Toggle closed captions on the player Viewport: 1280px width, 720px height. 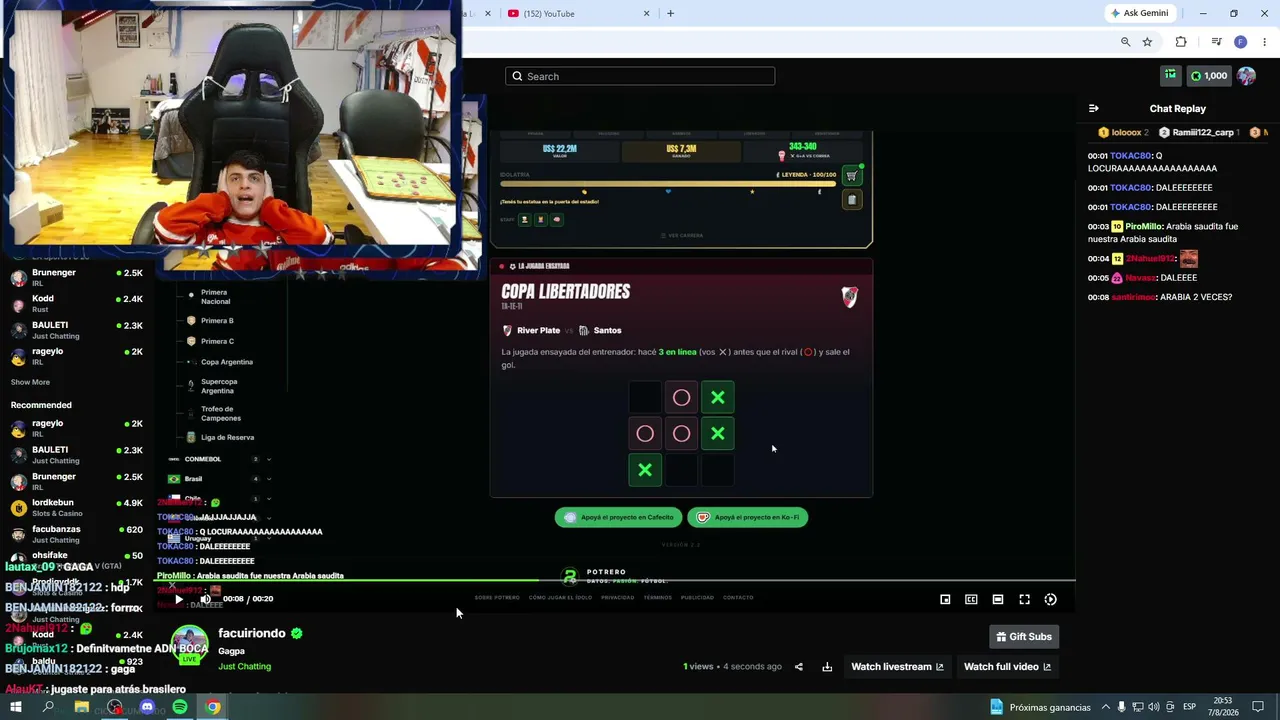pos(971,599)
